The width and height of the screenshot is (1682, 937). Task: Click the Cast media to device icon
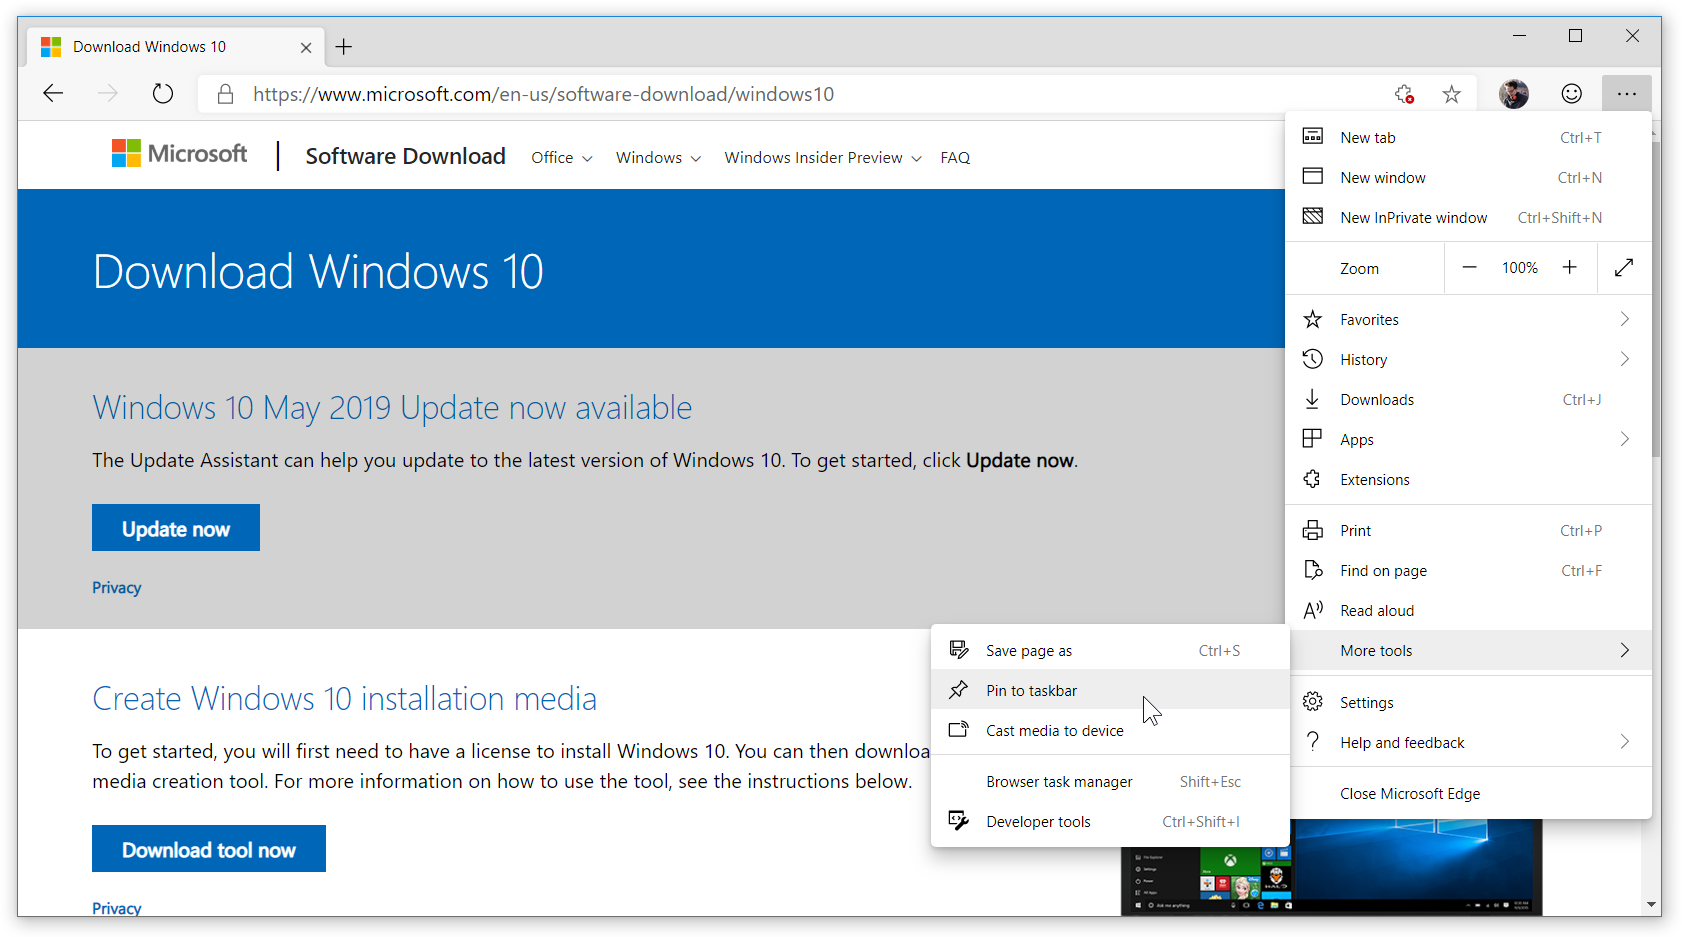pos(958,730)
